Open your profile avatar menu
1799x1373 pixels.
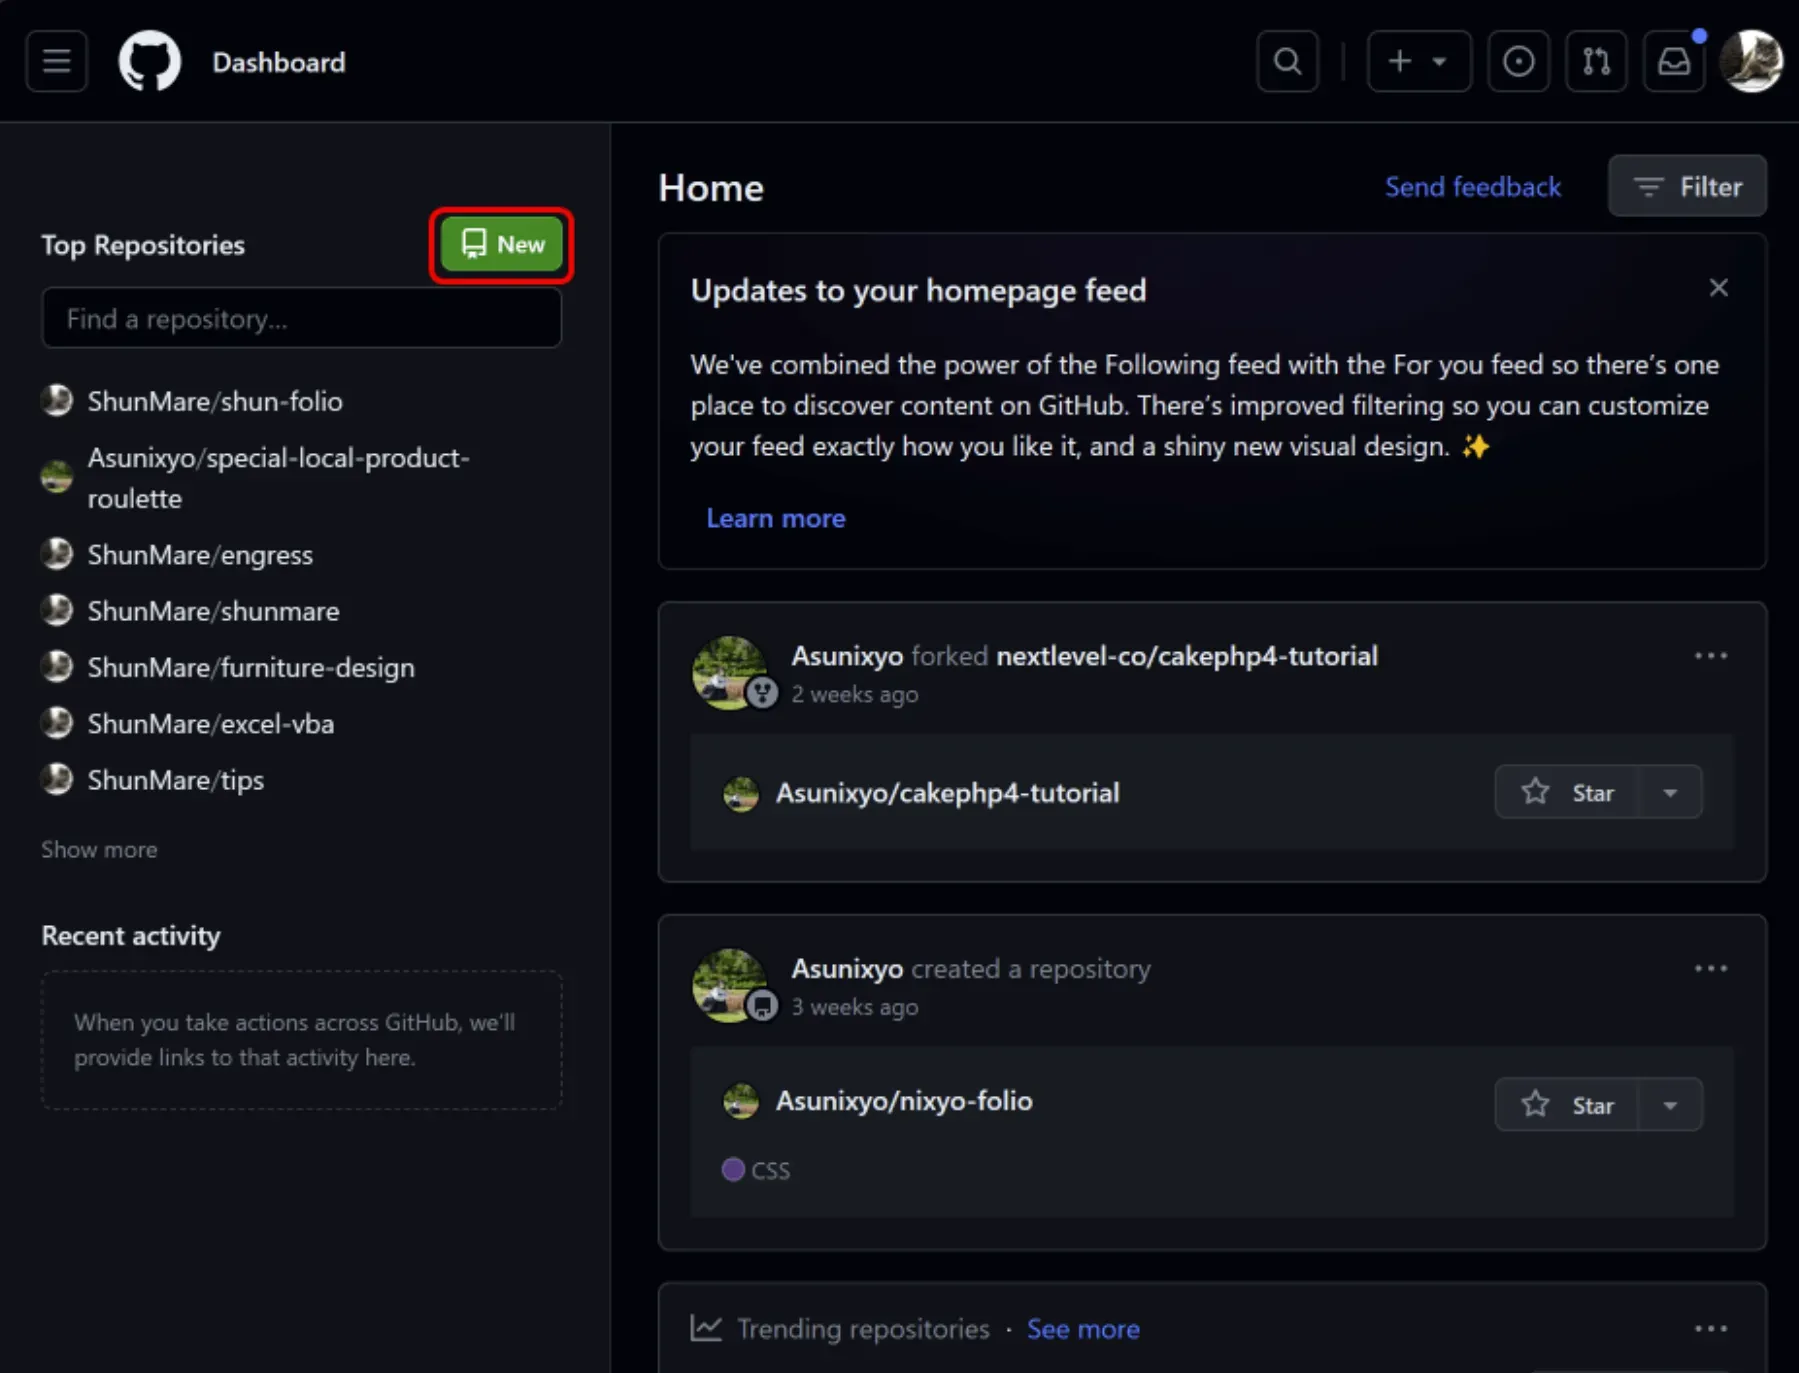click(1752, 61)
